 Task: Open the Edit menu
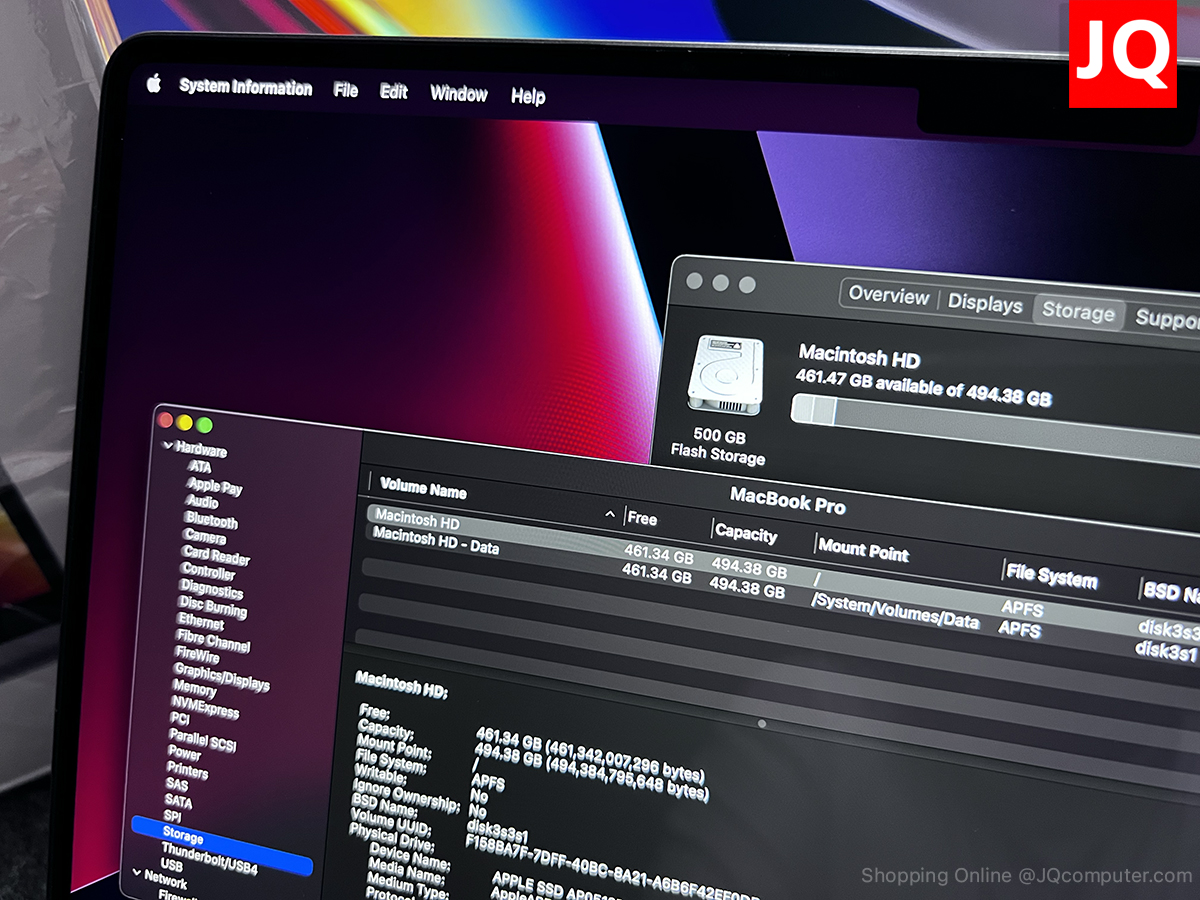tap(394, 92)
